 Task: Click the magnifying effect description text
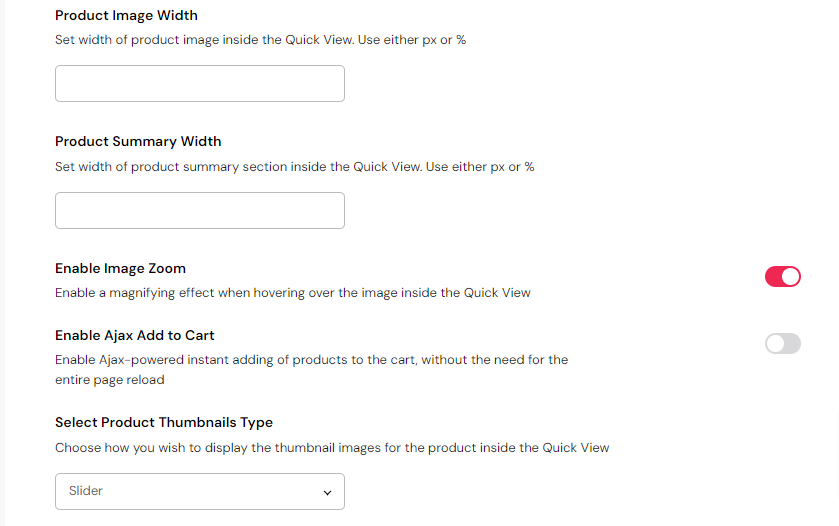[292, 293]
